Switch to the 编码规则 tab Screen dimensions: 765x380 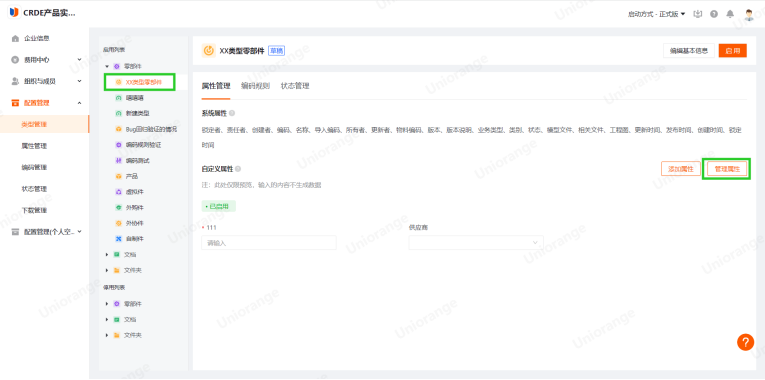255,86
